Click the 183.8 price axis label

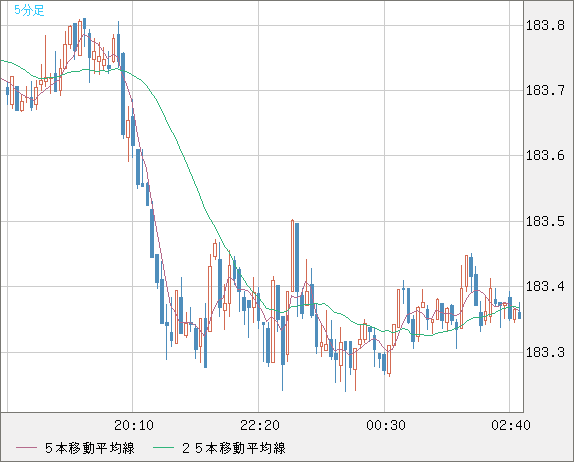545,25
